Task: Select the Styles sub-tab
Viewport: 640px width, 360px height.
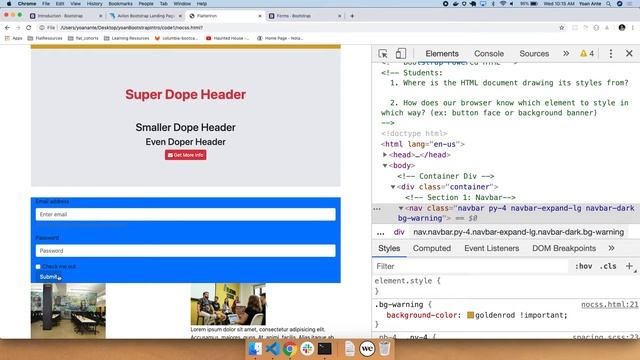Action: click(x=389, y=248)
